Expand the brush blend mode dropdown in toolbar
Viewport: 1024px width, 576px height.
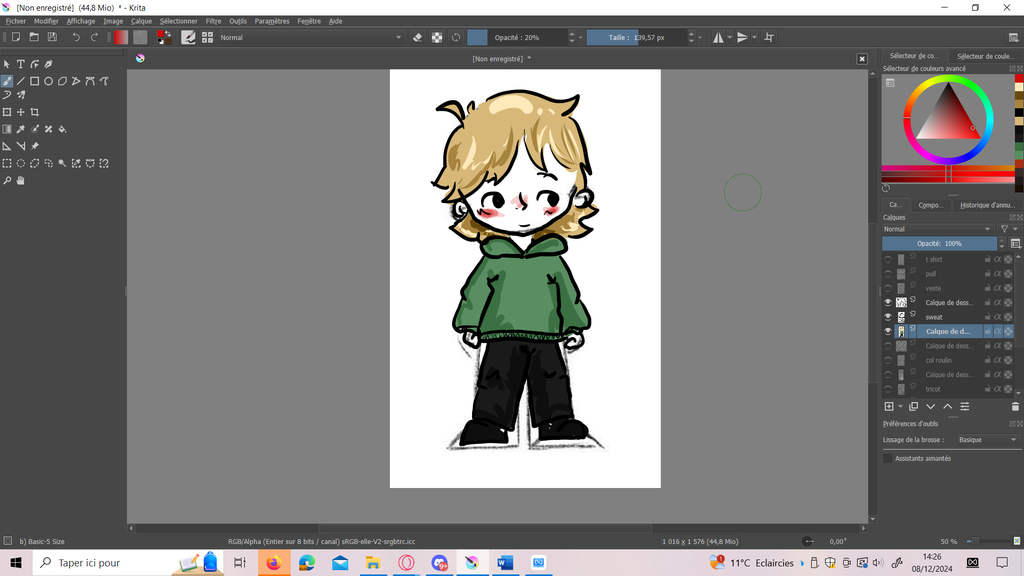(x=310, y=37)
